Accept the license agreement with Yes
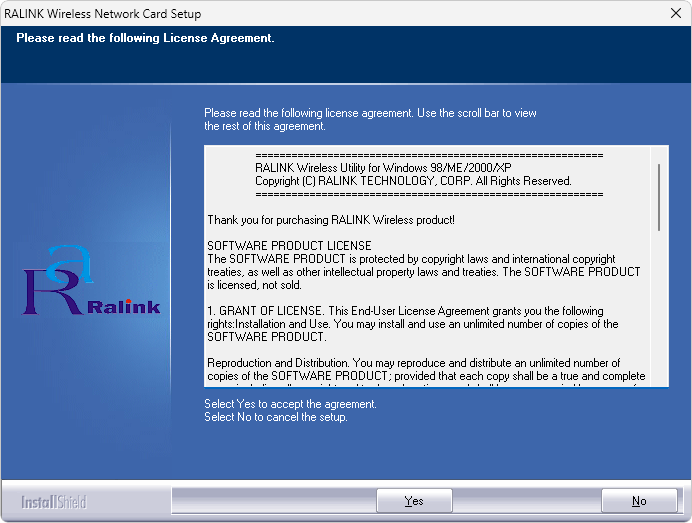 tap(414, 501)
